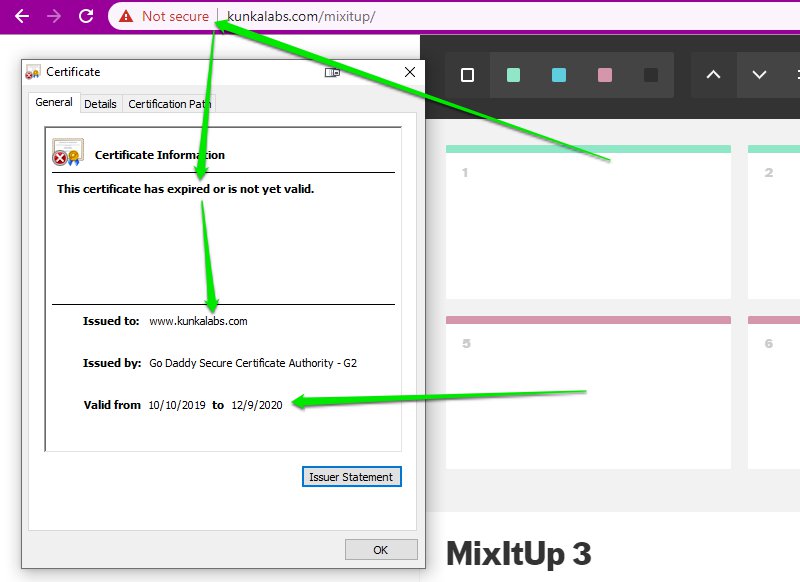
Task: Click the Go Daddy Secure Certificate Authority text
Action: (x=253, y=363)
